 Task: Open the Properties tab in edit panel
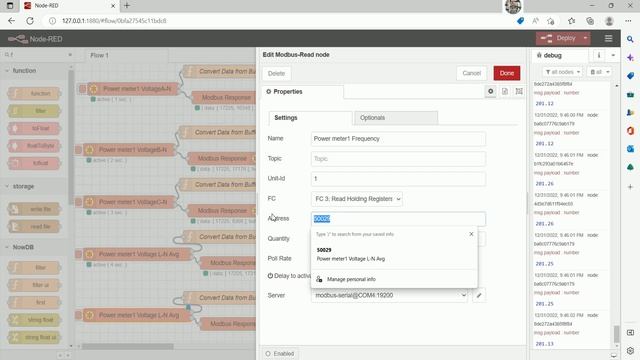(x=302, y=92)
